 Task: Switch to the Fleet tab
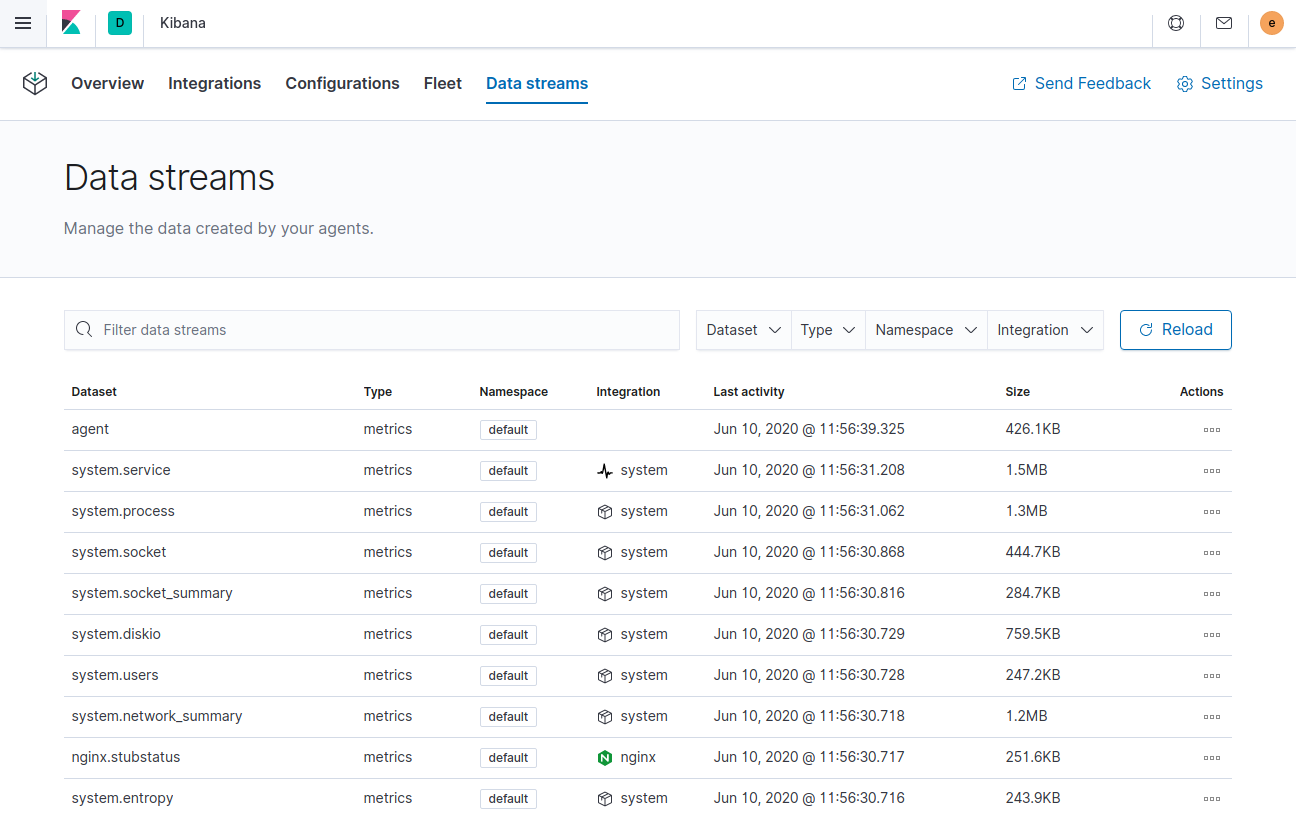tap(443, 84)
